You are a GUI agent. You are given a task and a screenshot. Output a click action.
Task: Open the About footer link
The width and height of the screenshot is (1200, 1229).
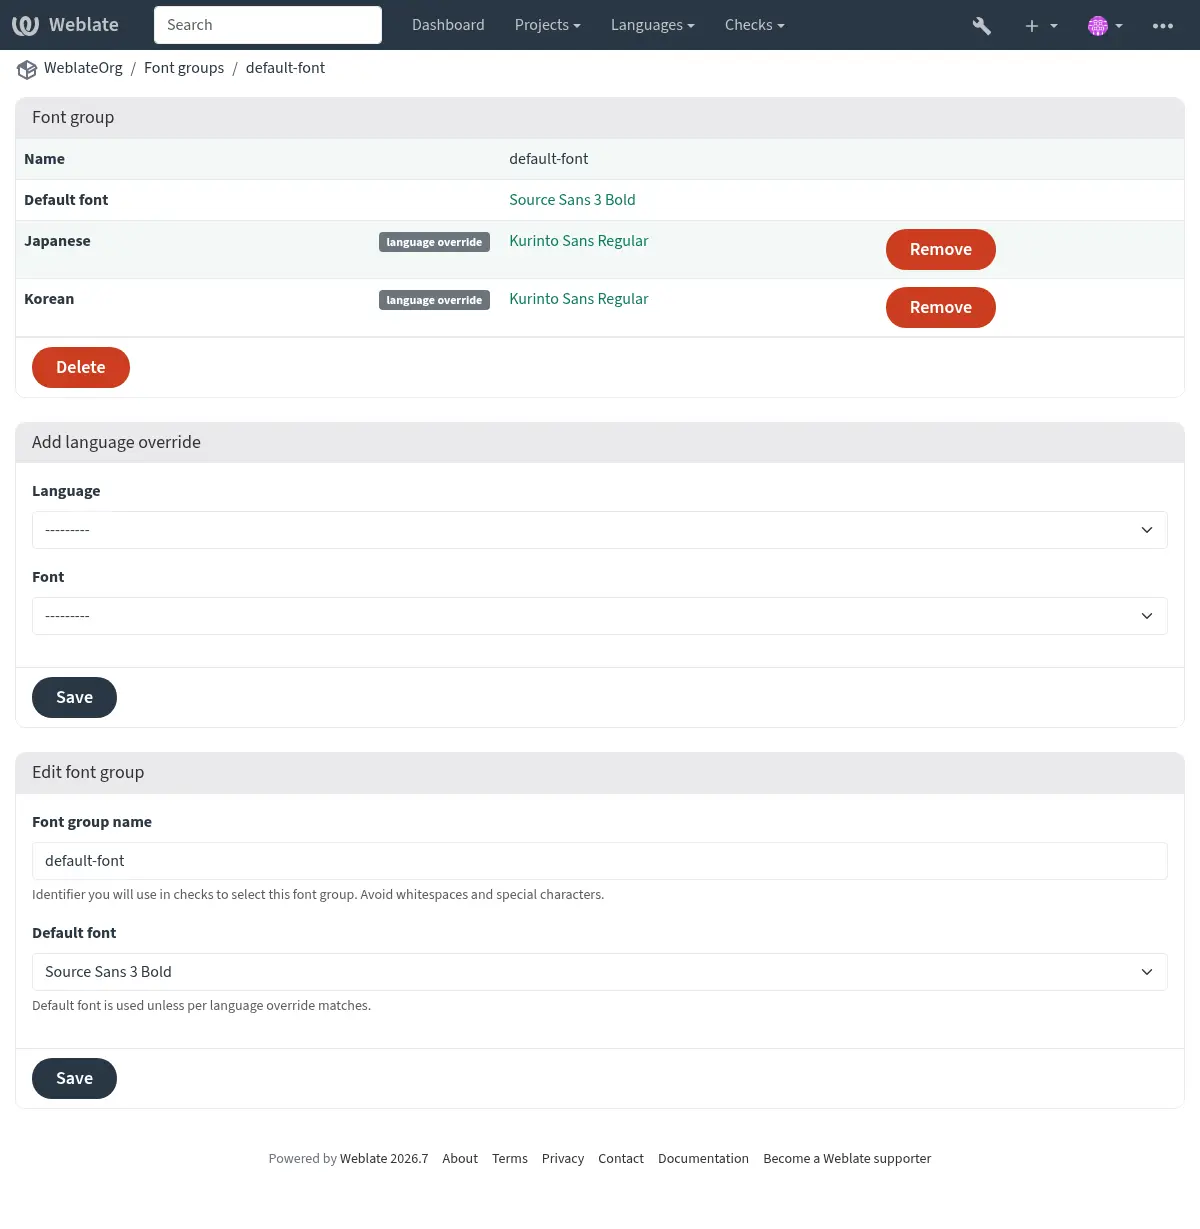pyautogui.click(x=460, y=1159)
